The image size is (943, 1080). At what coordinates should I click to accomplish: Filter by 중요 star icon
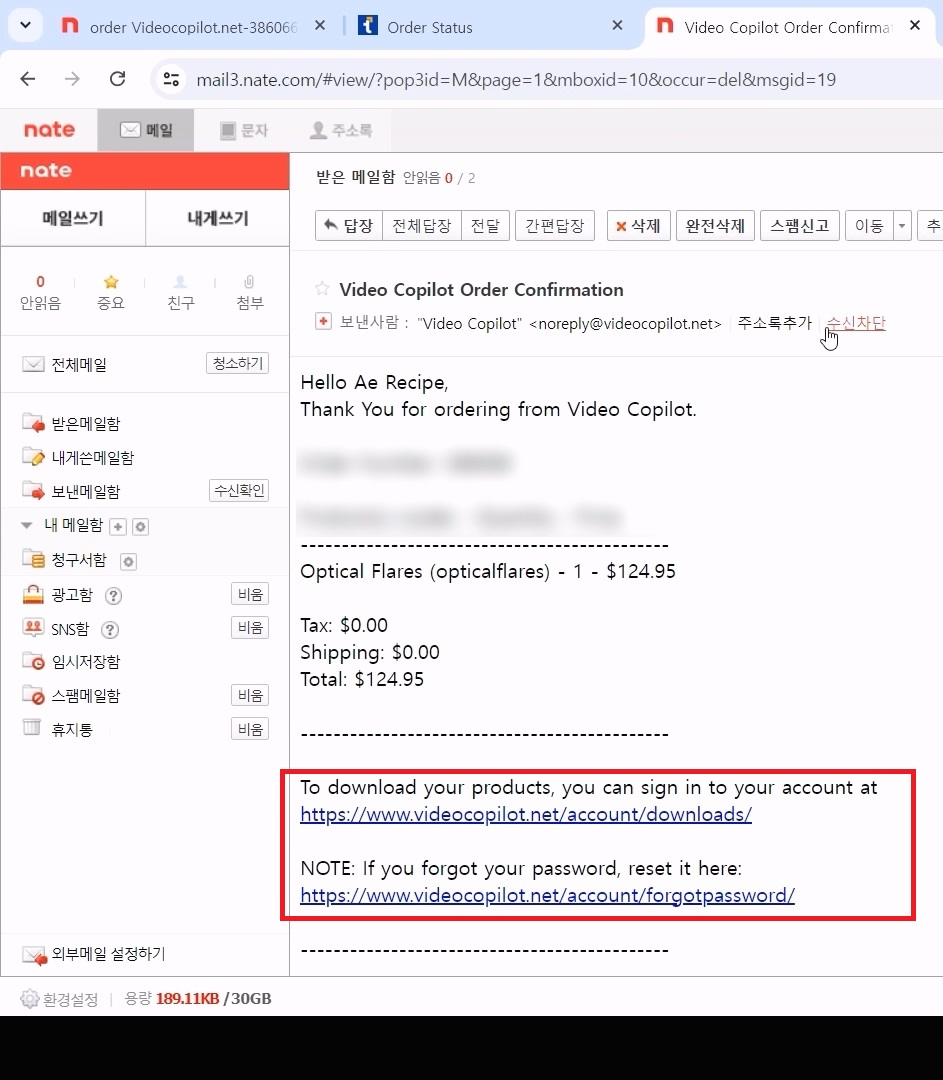coord(110,293)
